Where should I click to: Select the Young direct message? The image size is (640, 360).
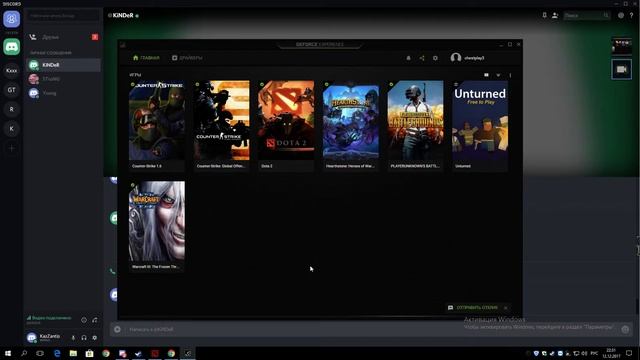63,93
